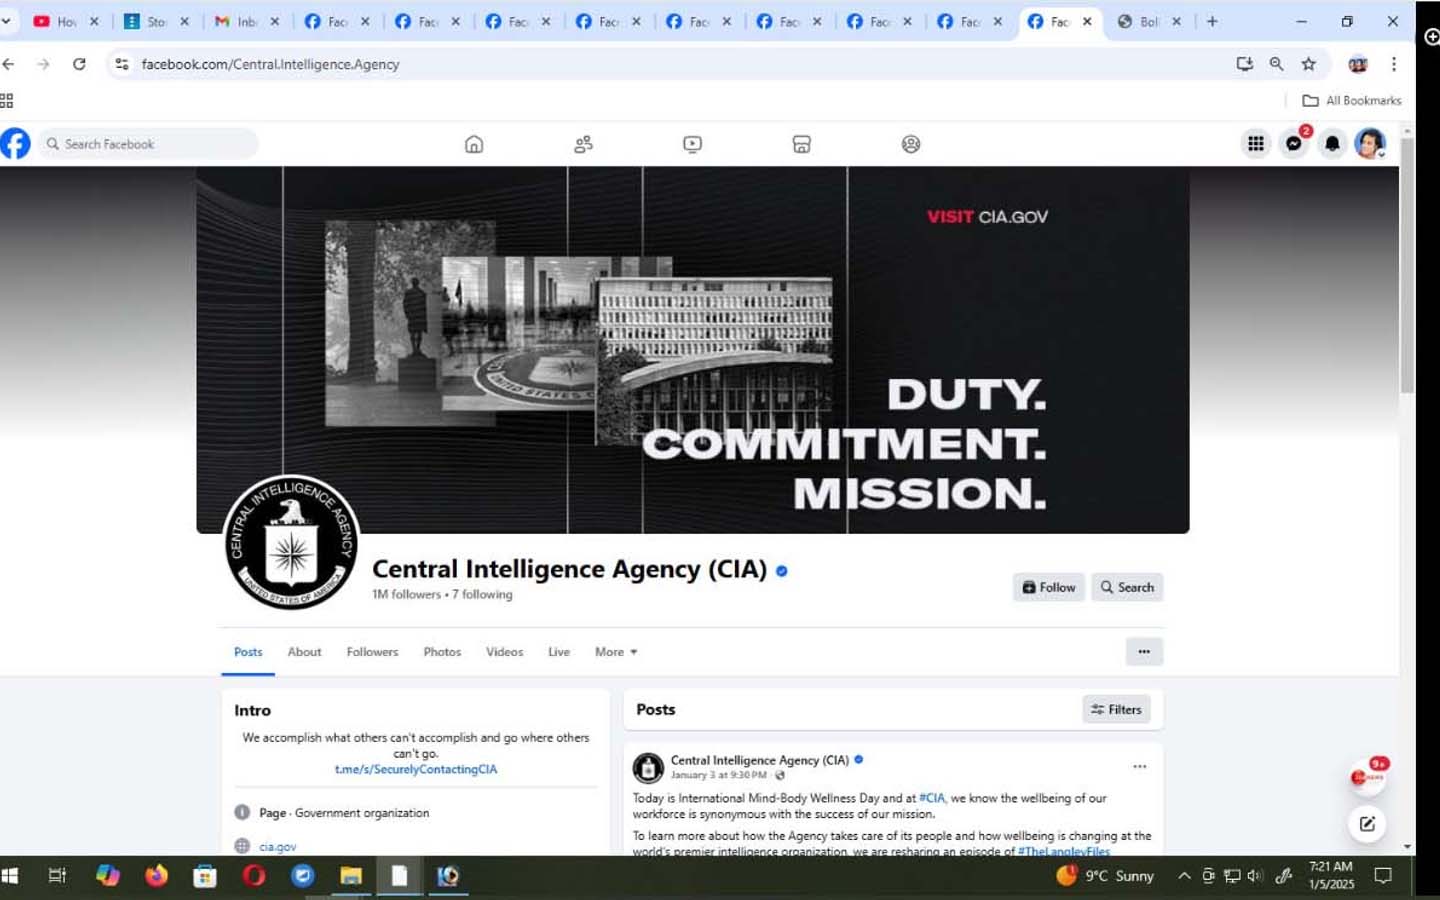The height and width of the screenshot is (900, 1440).
Task: Open the zoom magnifier icon in address bar
Action: tap(1276, 64)
